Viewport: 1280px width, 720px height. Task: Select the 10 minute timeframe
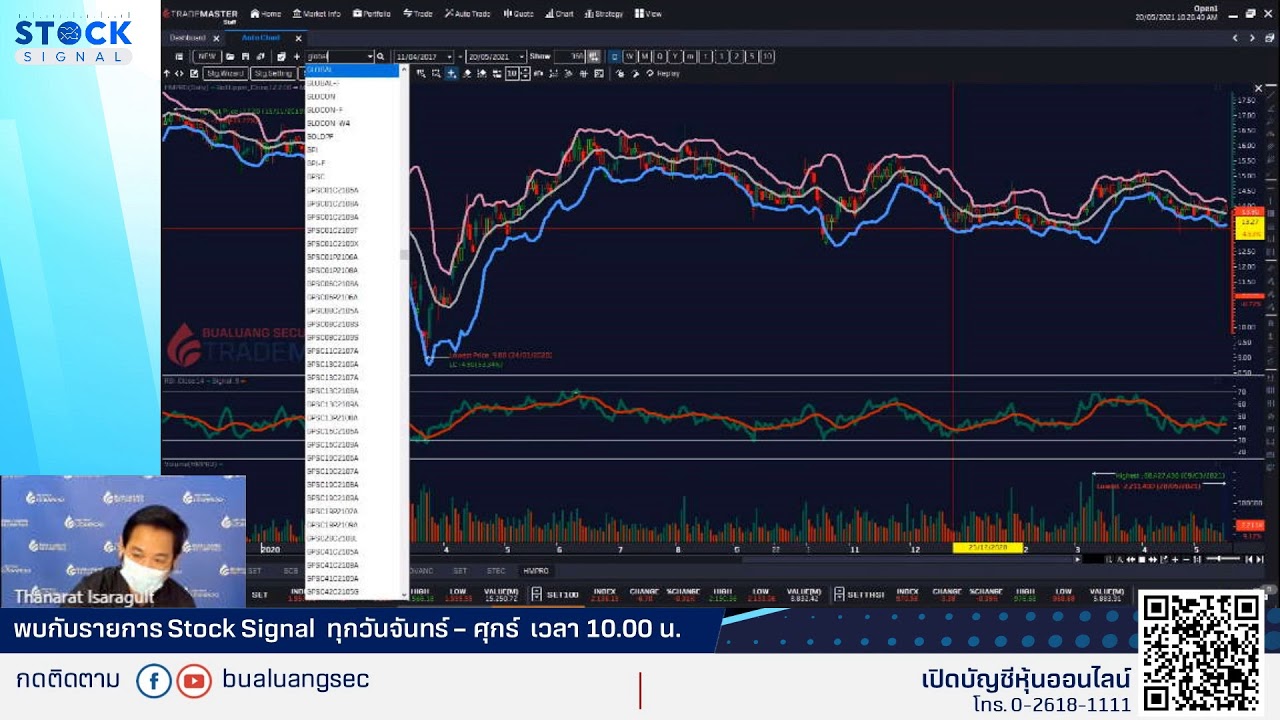(768, 57)
